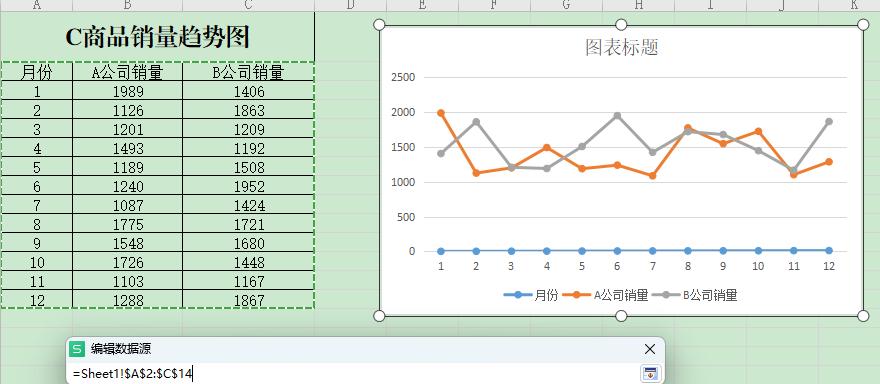Click the range collapse icon in data source dialog
The height and width of the screenshot is (384, 880).
pyautogui.click(x=650, y=373)
